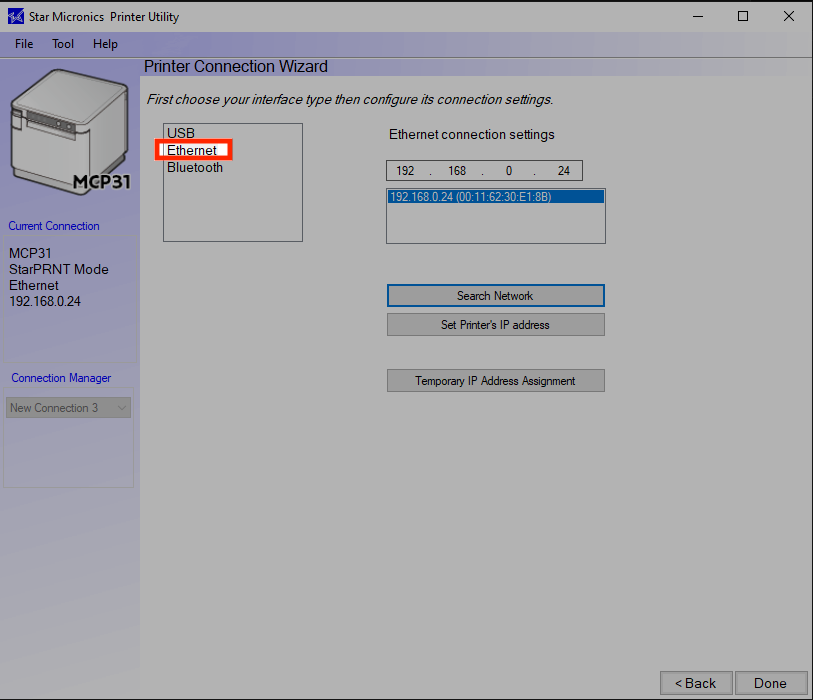Click the Search Network button
The image size is (813, 700).
coord(495,295)
